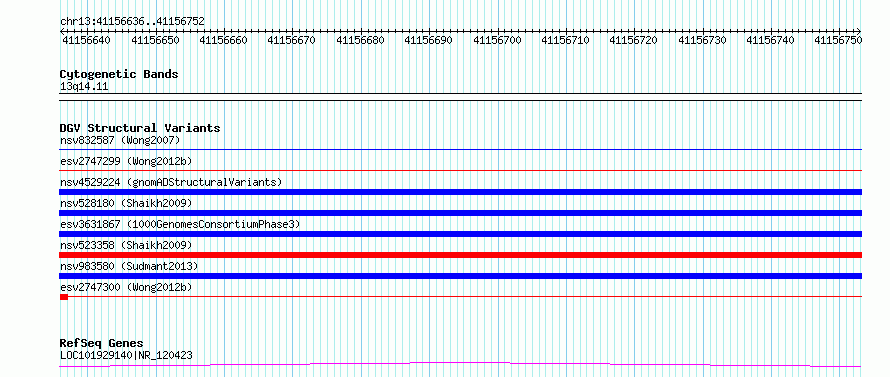Viewport: 890px width, 377px height.
Task: Click the thin red esv2747299 variant line
Action: coord(460,170)
